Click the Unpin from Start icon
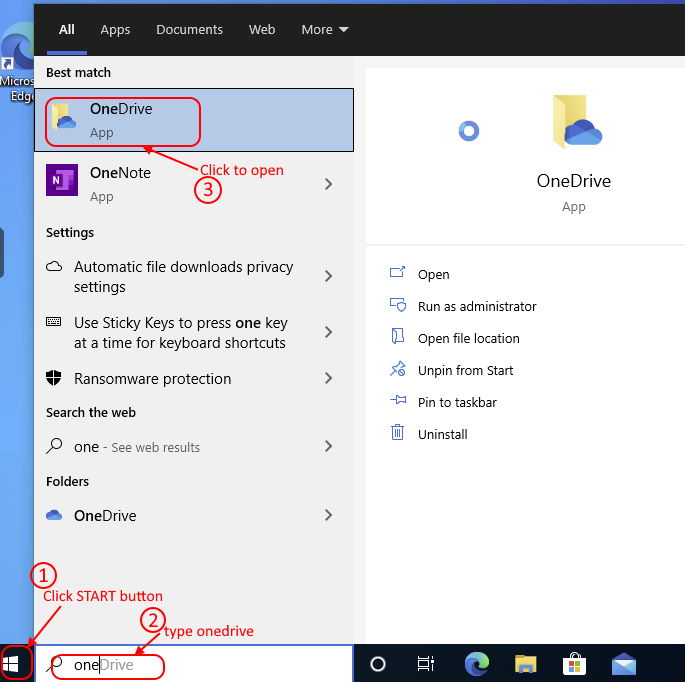 point(398,369)
